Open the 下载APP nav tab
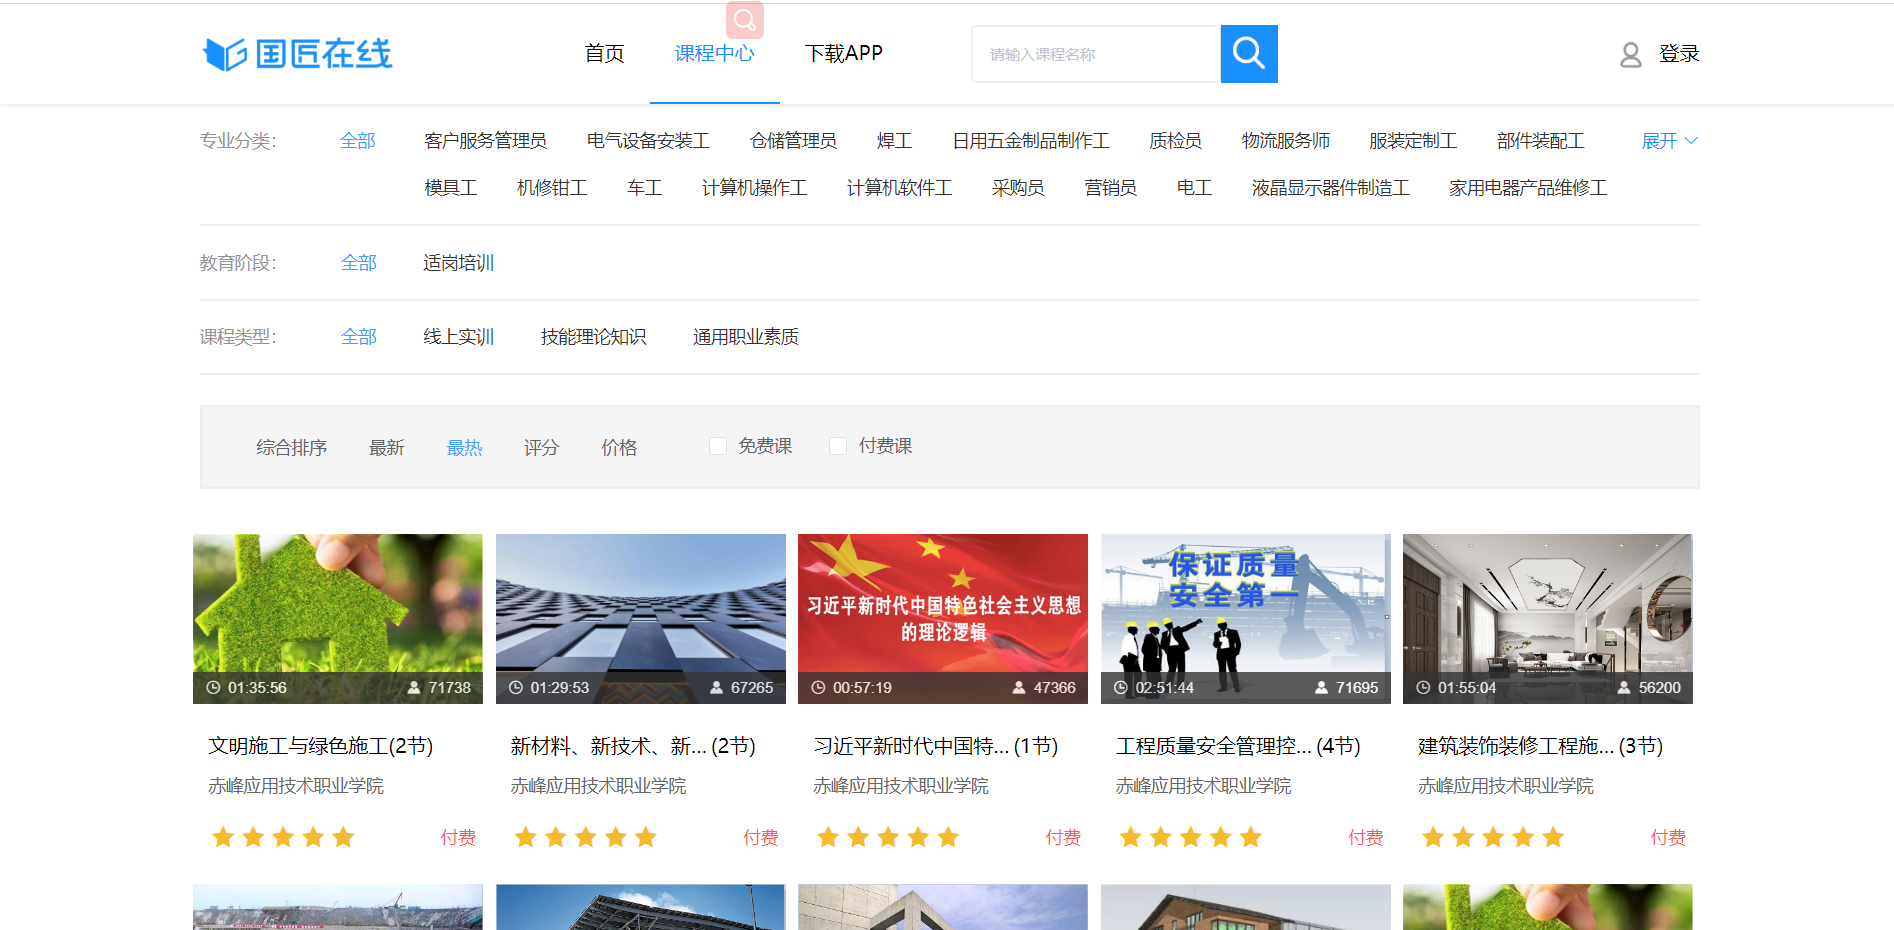This screenshot has height=930, width=1894. (844, 53)
